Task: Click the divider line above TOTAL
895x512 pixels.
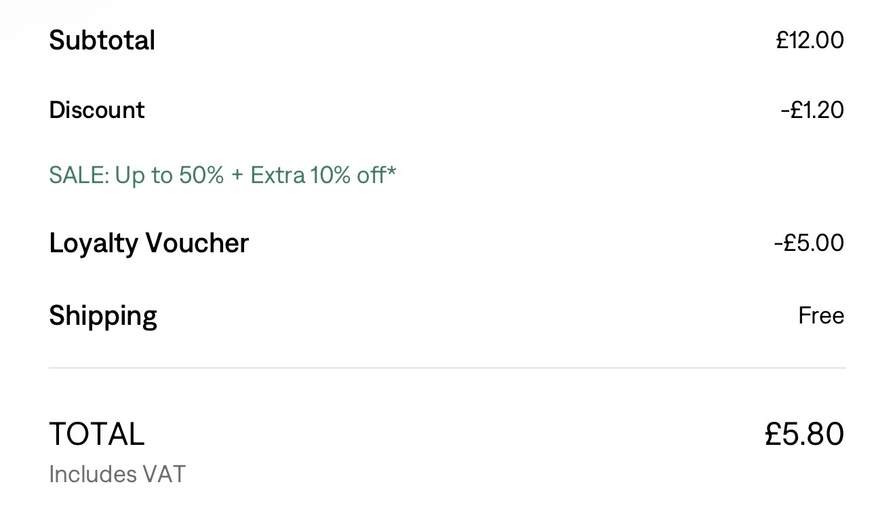Action: (x=447, y=368)
